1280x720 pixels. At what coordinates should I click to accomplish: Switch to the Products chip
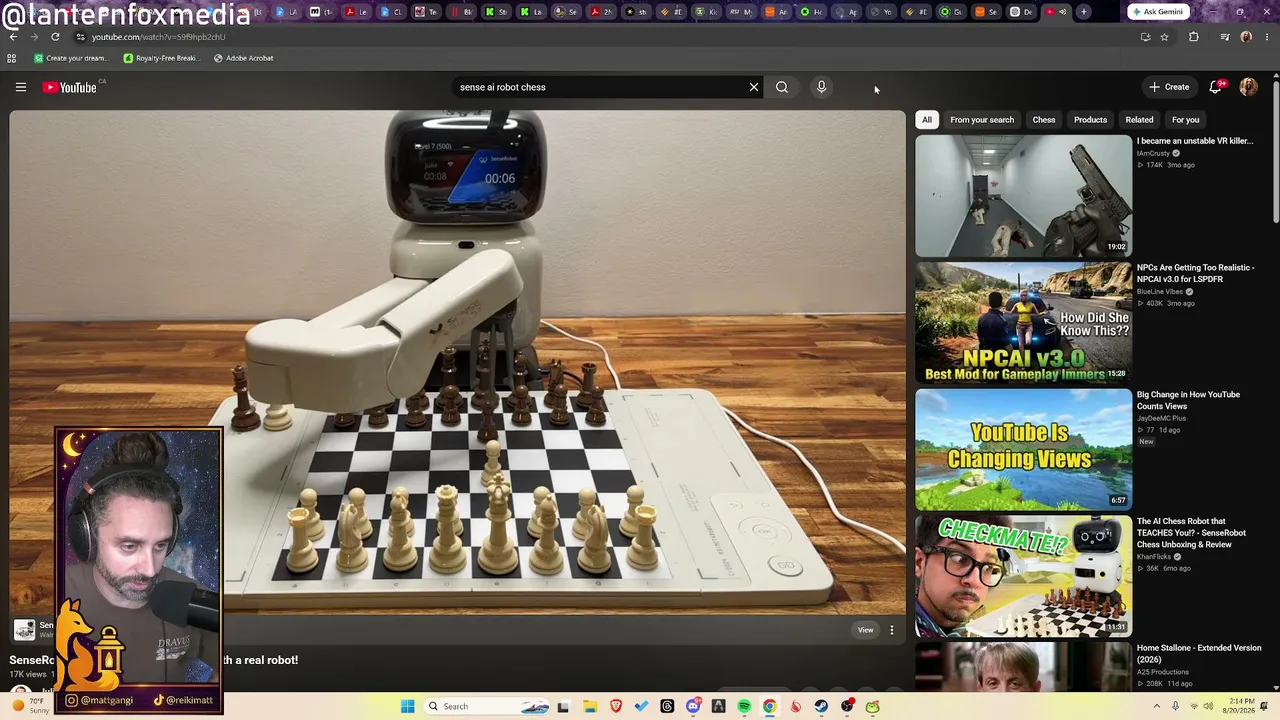pyautogui.click(x=1090, y=120)
